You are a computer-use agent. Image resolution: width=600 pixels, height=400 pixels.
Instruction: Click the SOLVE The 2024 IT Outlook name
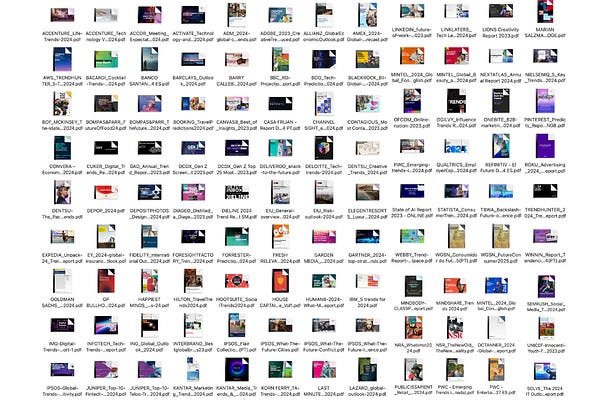(545, 391)
